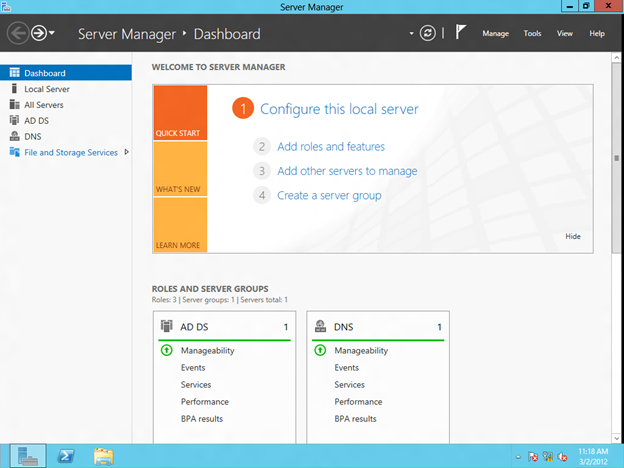This screenshot has width=624, height=468.
Task: Click green Manageability status icon in AD DS
Action: (x=166, y=351)
